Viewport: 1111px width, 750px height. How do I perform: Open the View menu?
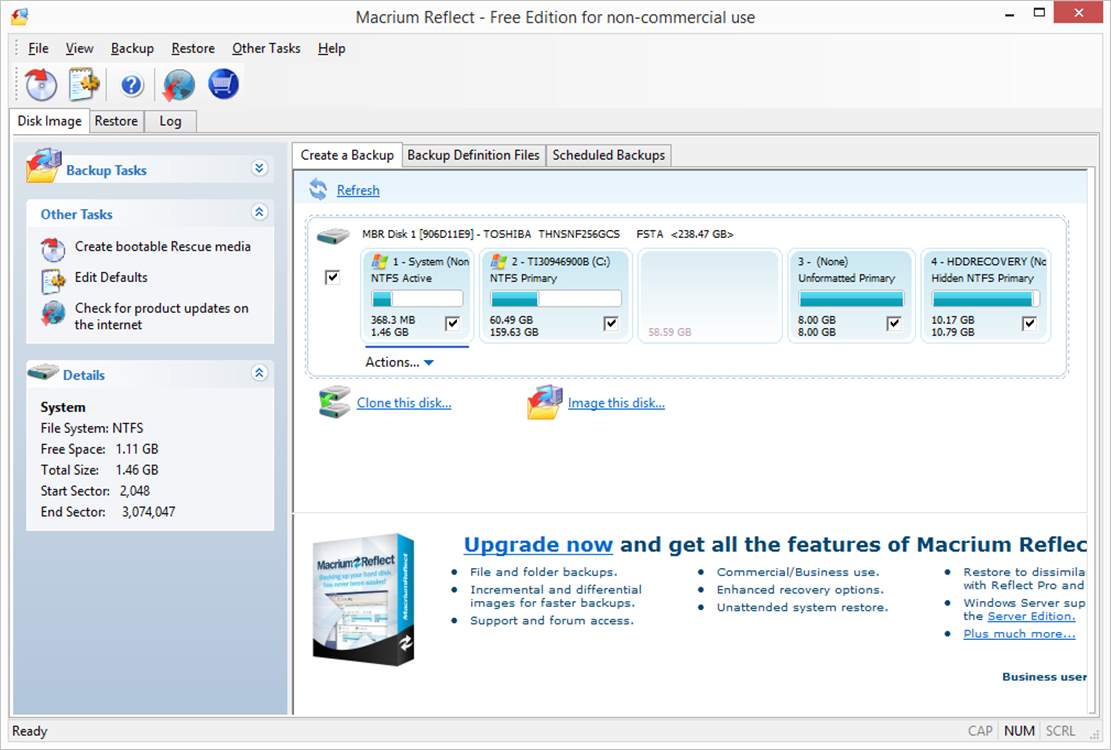pos(79,48)
